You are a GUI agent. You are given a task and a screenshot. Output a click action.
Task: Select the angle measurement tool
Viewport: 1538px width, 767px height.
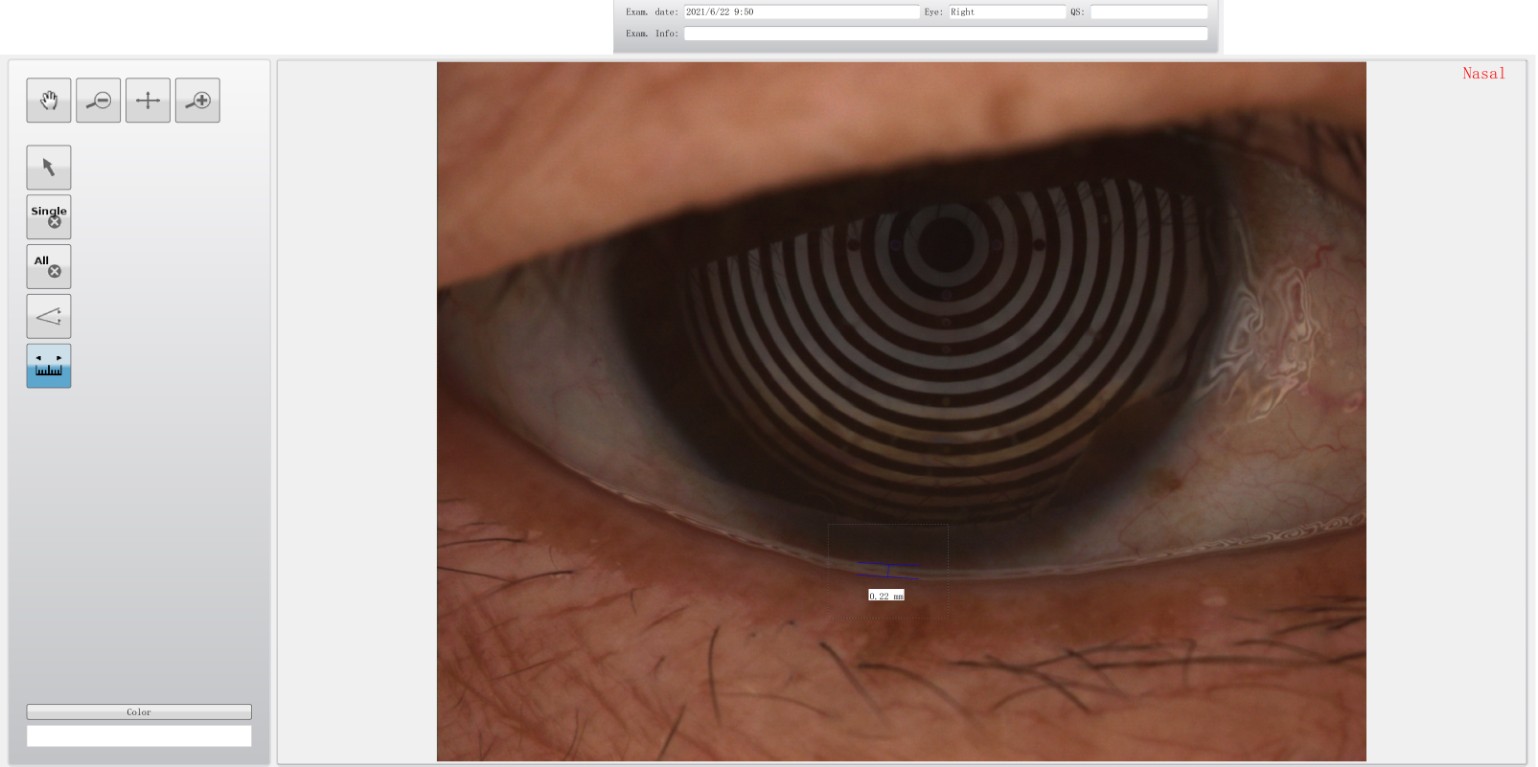pyautogui.click(x=49, y=316)
